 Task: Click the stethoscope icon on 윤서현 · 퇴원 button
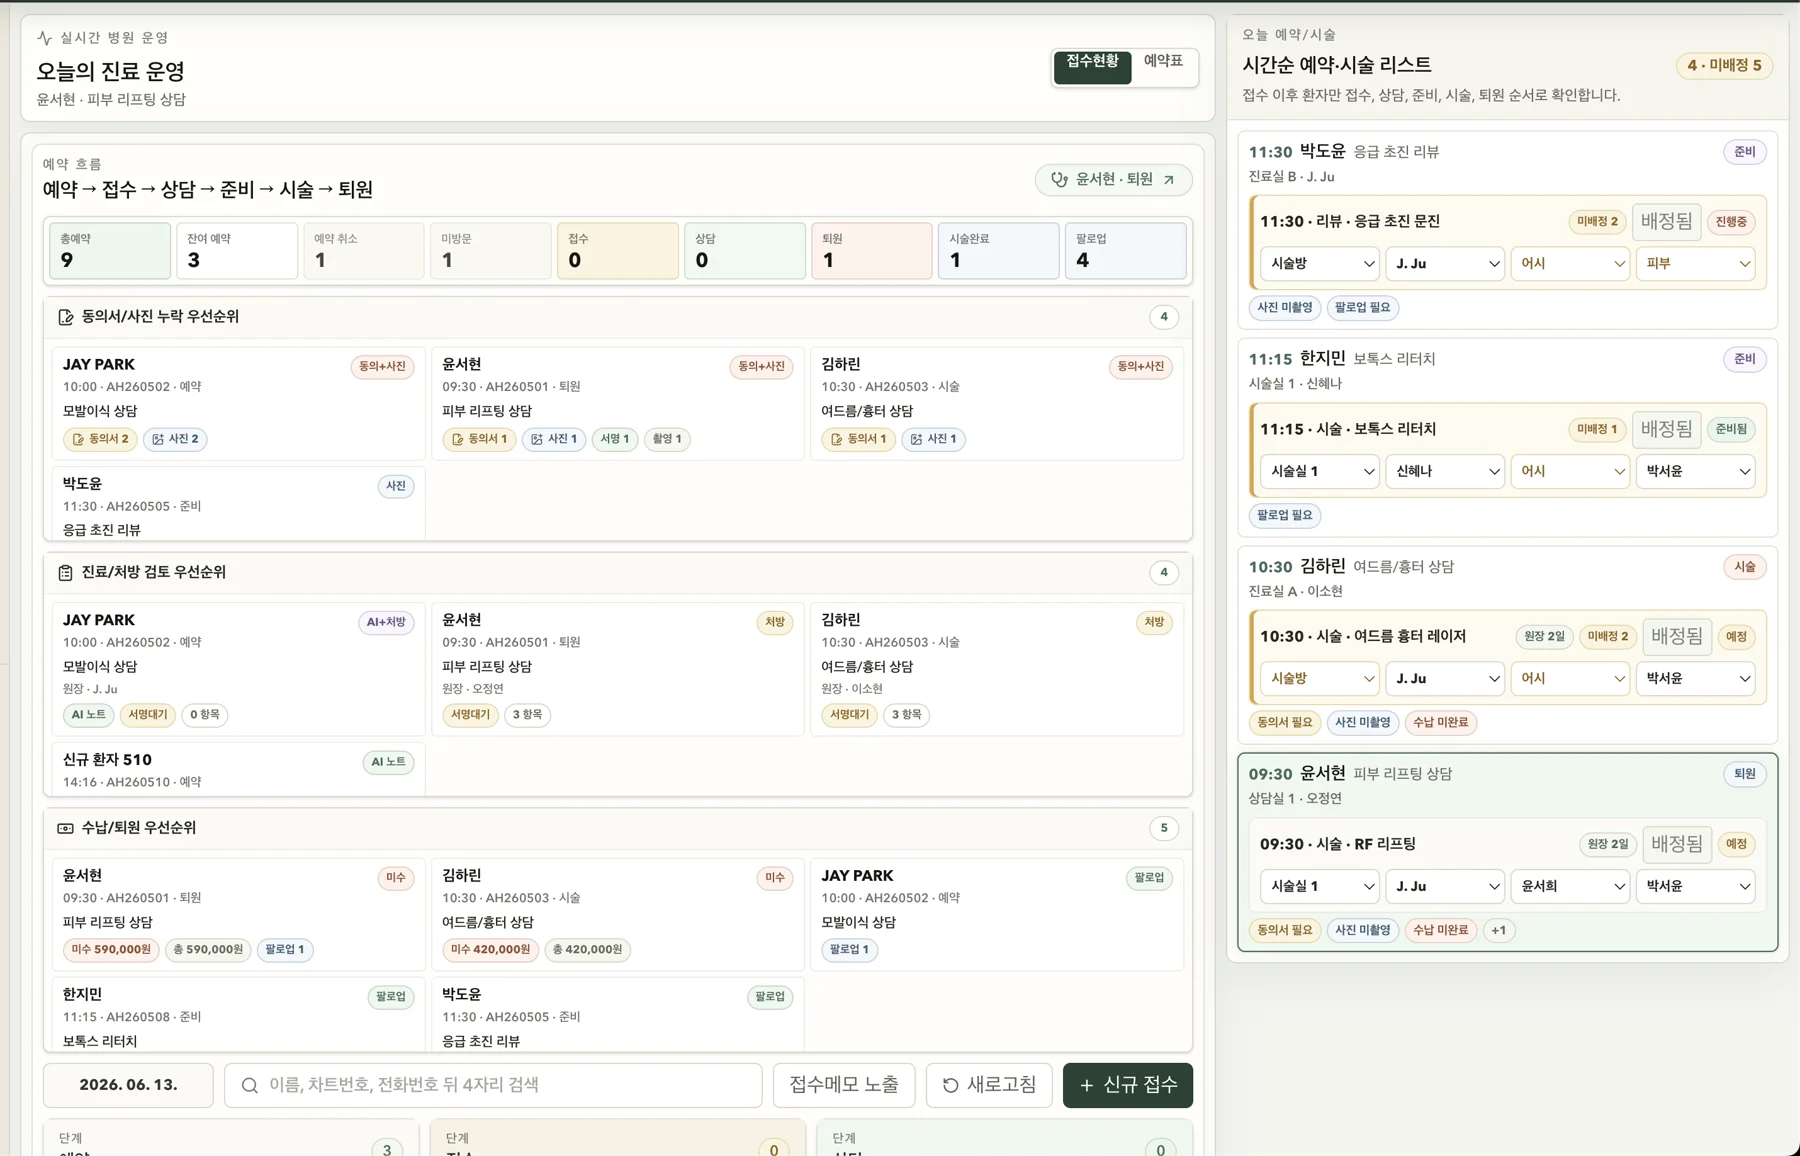coord(1059,180)
